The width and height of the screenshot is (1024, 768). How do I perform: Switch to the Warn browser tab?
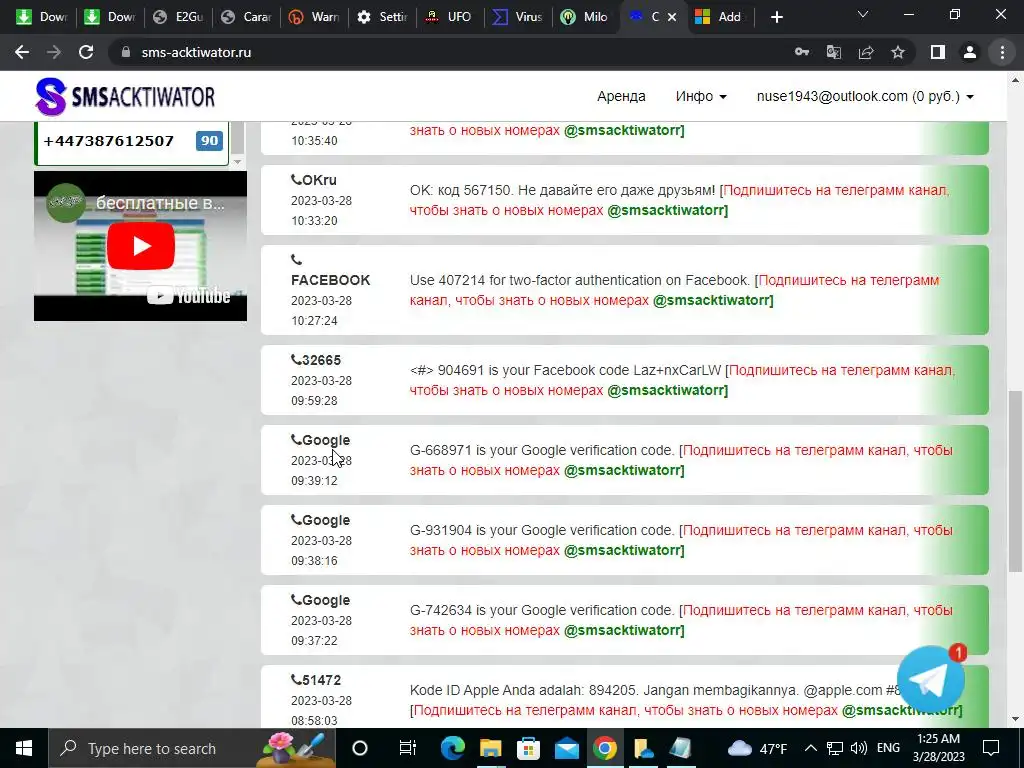pos(315,17)
